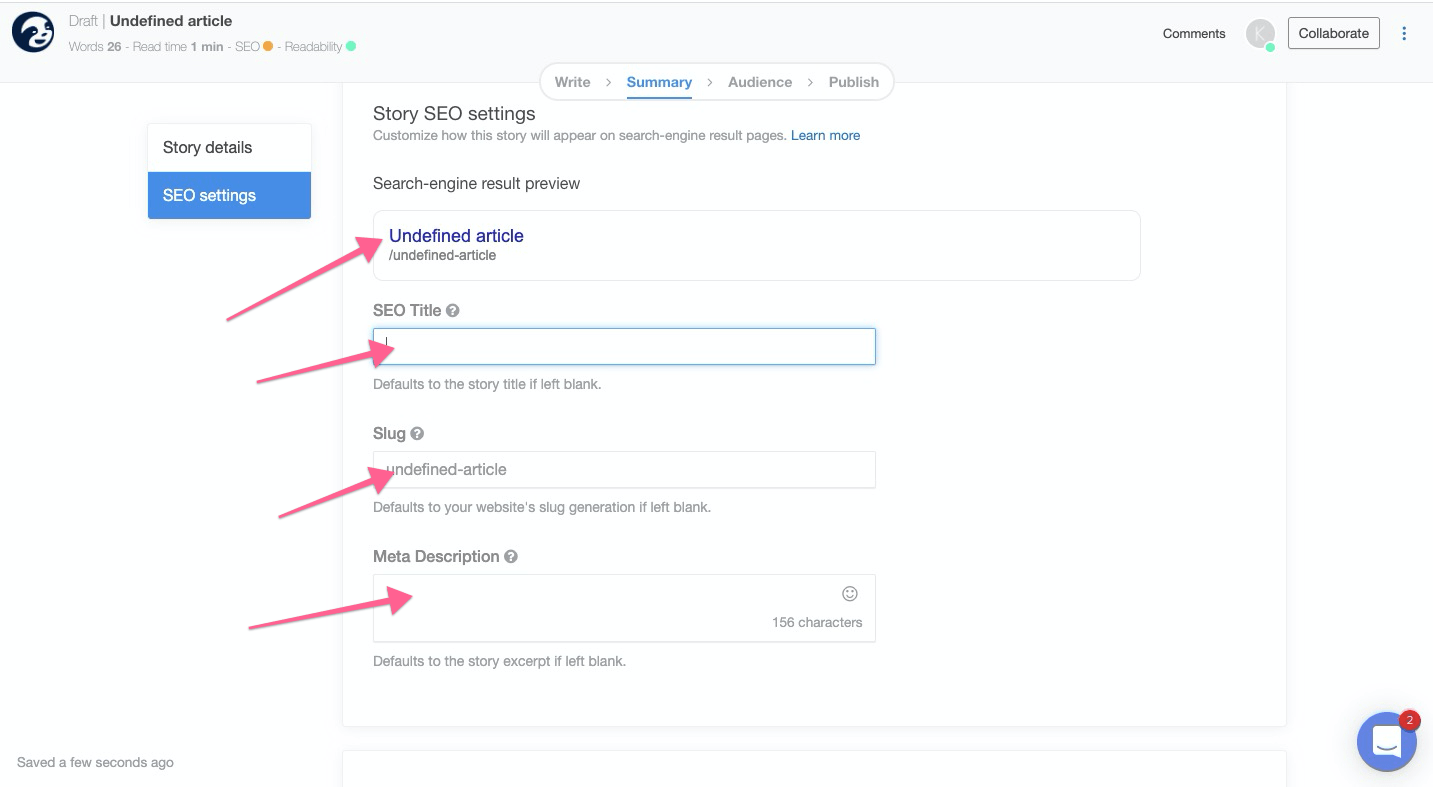This screenshot has height=787, width=1433.
Task: Open the three-dot more options menu
Action: click(1404, 33)
